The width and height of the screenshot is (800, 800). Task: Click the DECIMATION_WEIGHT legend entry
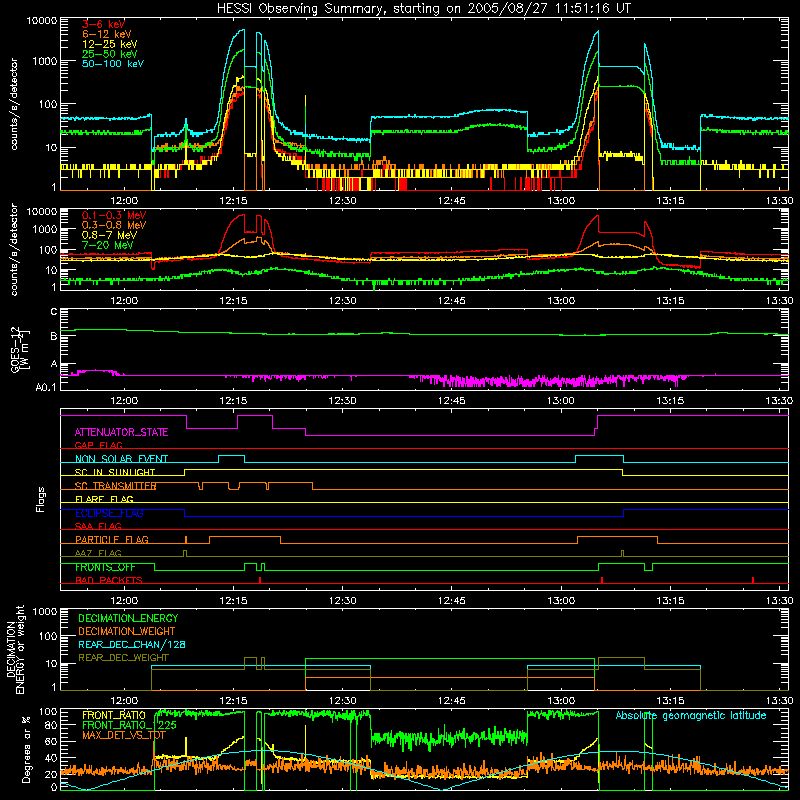point(127,632)
